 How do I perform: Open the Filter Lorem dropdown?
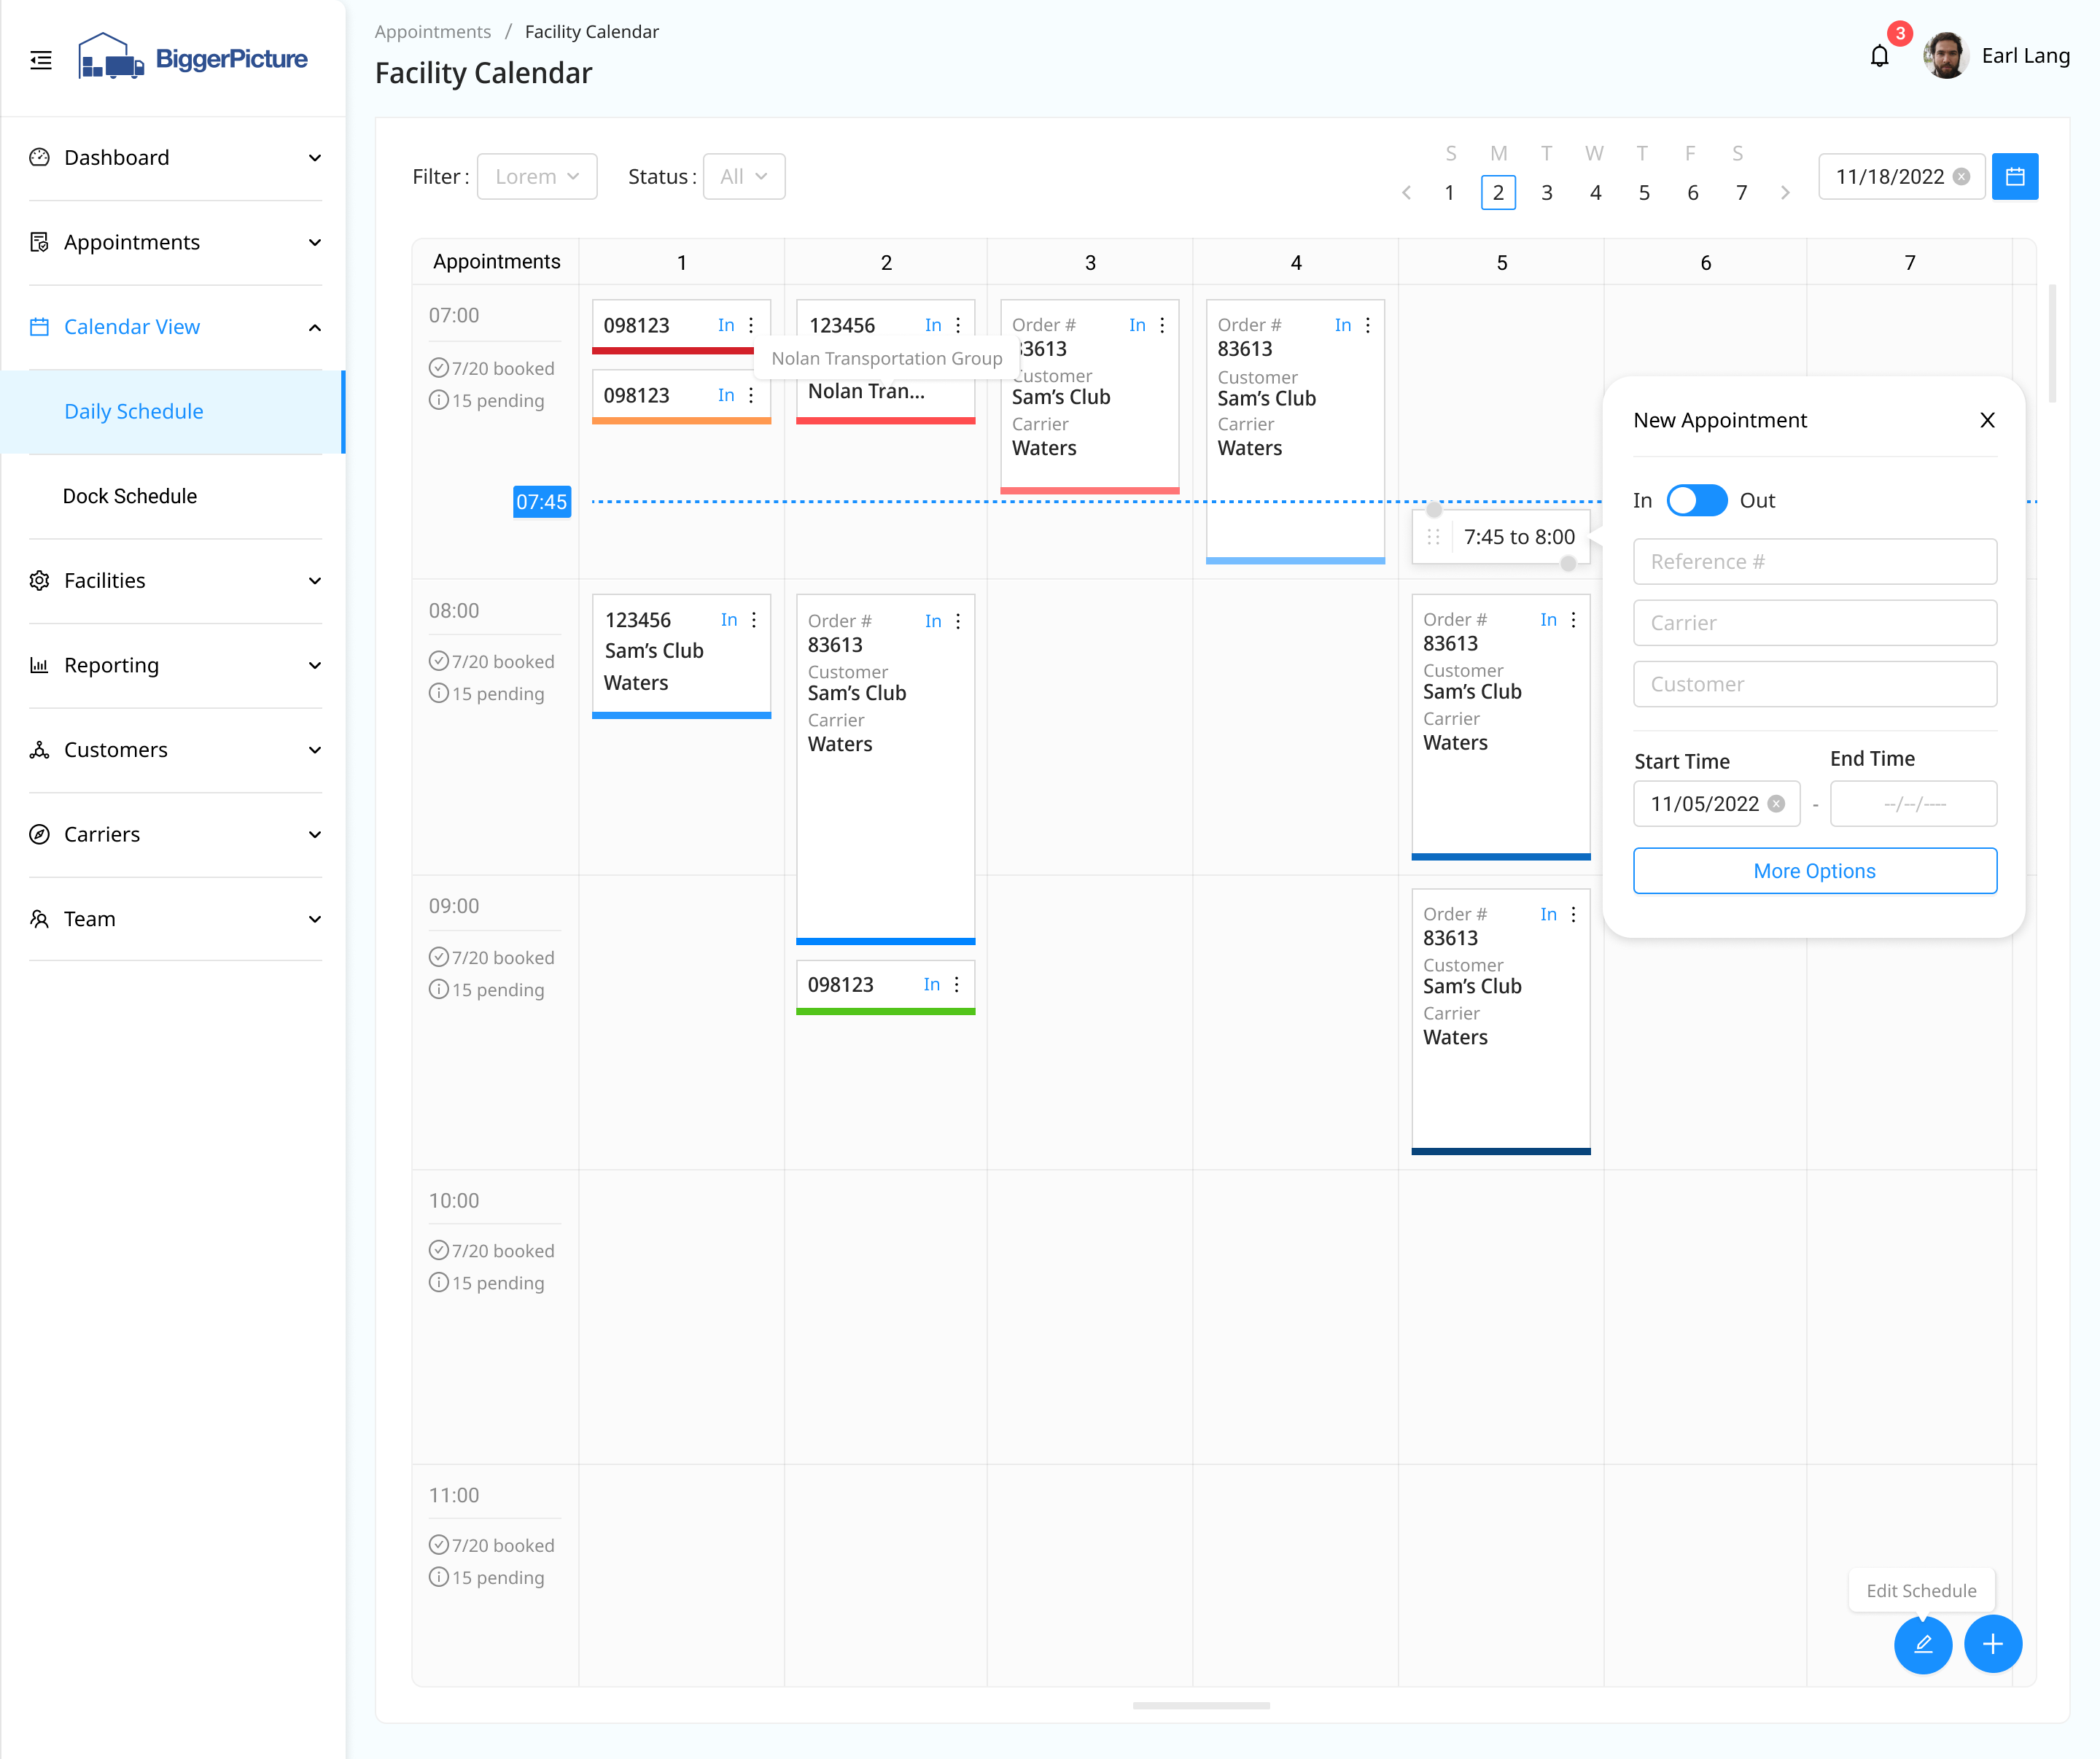coord(537,176)
